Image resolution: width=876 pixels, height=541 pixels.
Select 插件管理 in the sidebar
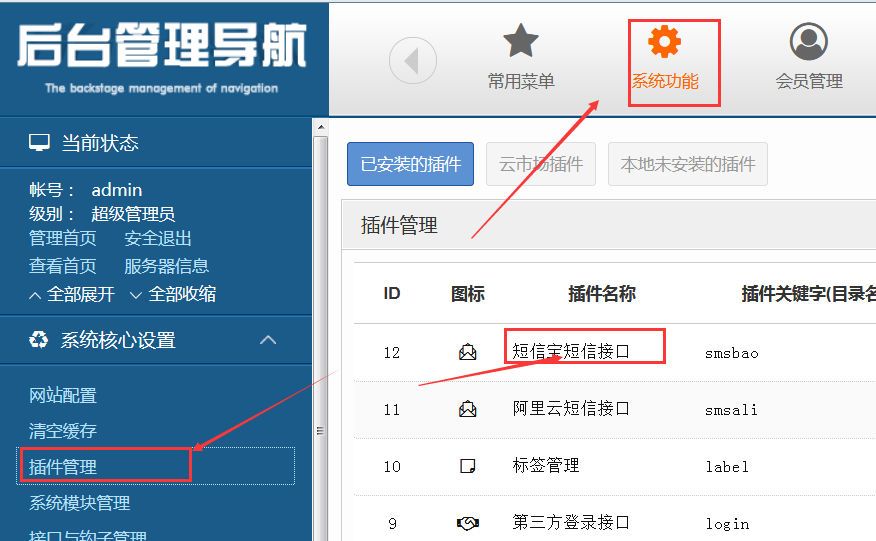pyautogui.click(x=63, y=467)
